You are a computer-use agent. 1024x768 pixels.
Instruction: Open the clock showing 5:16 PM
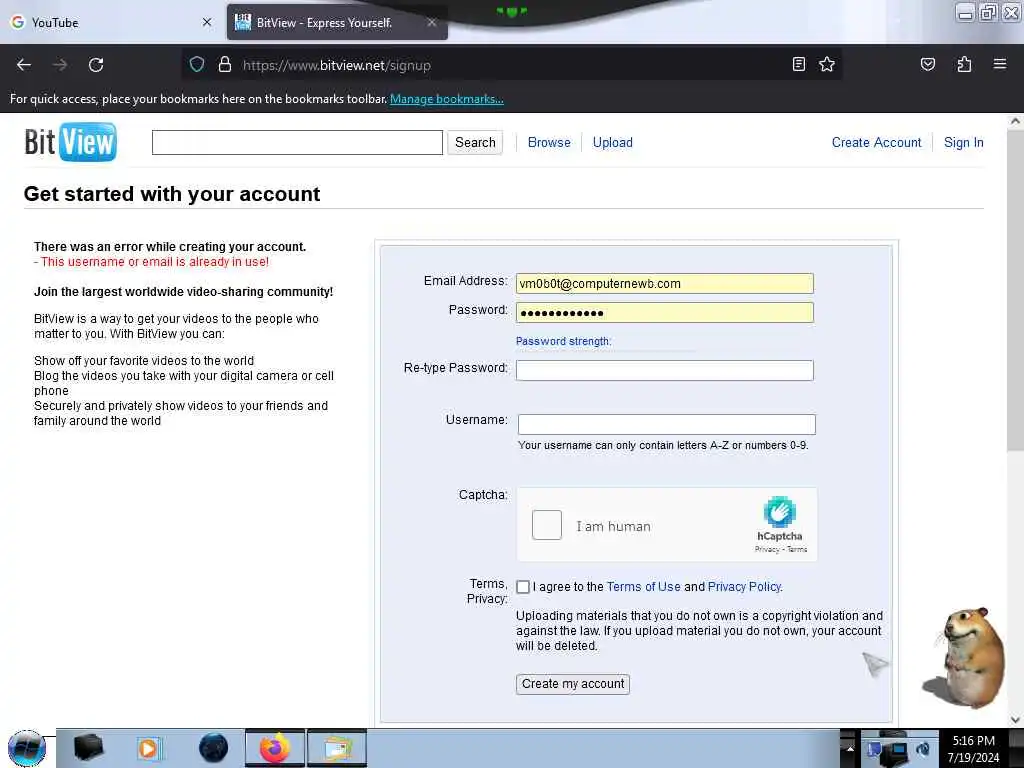coord(973,748)
